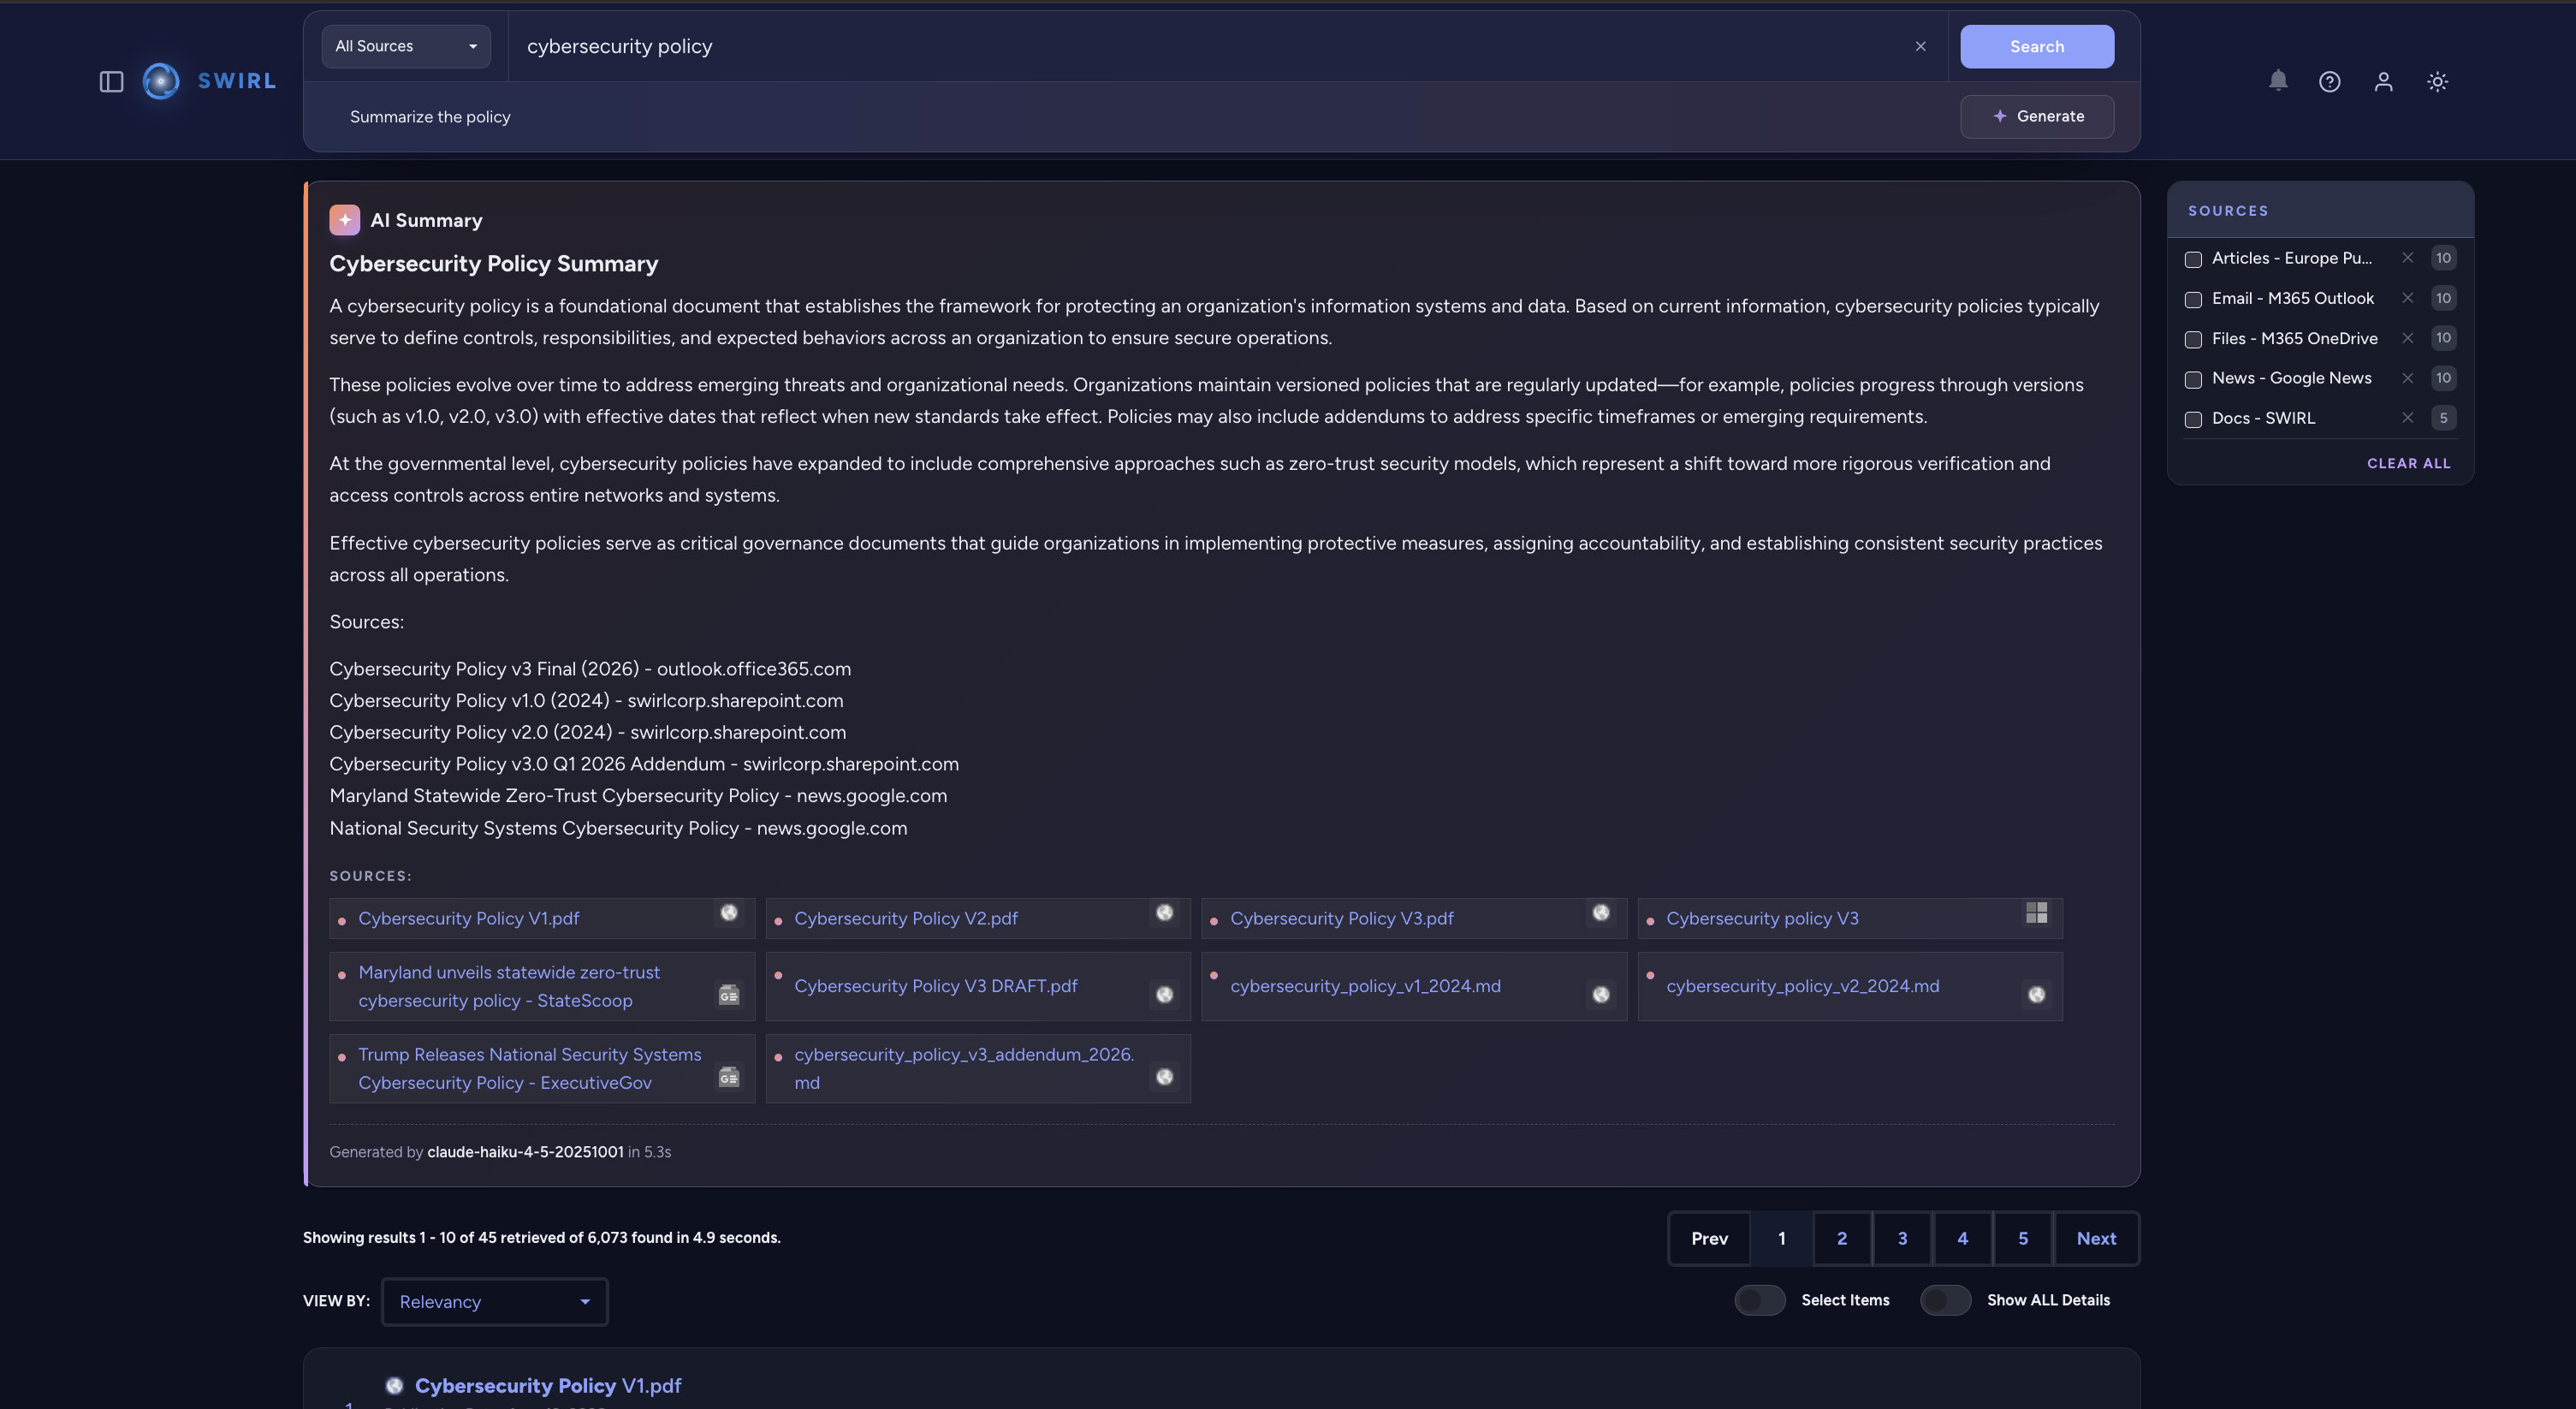The height and width of the screenshot is (1409, 2576).
Task: Open cybersecurity_policy_v1_2024.md link
Action: [x=1365, y=987]
